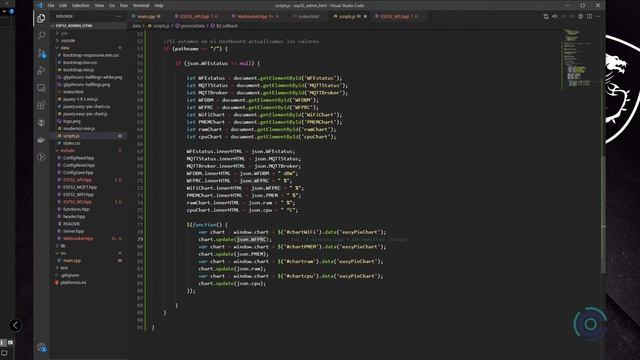The image size is (640, 360).
Task: Open the Source Control view
Action: click(x=41, y=53)
